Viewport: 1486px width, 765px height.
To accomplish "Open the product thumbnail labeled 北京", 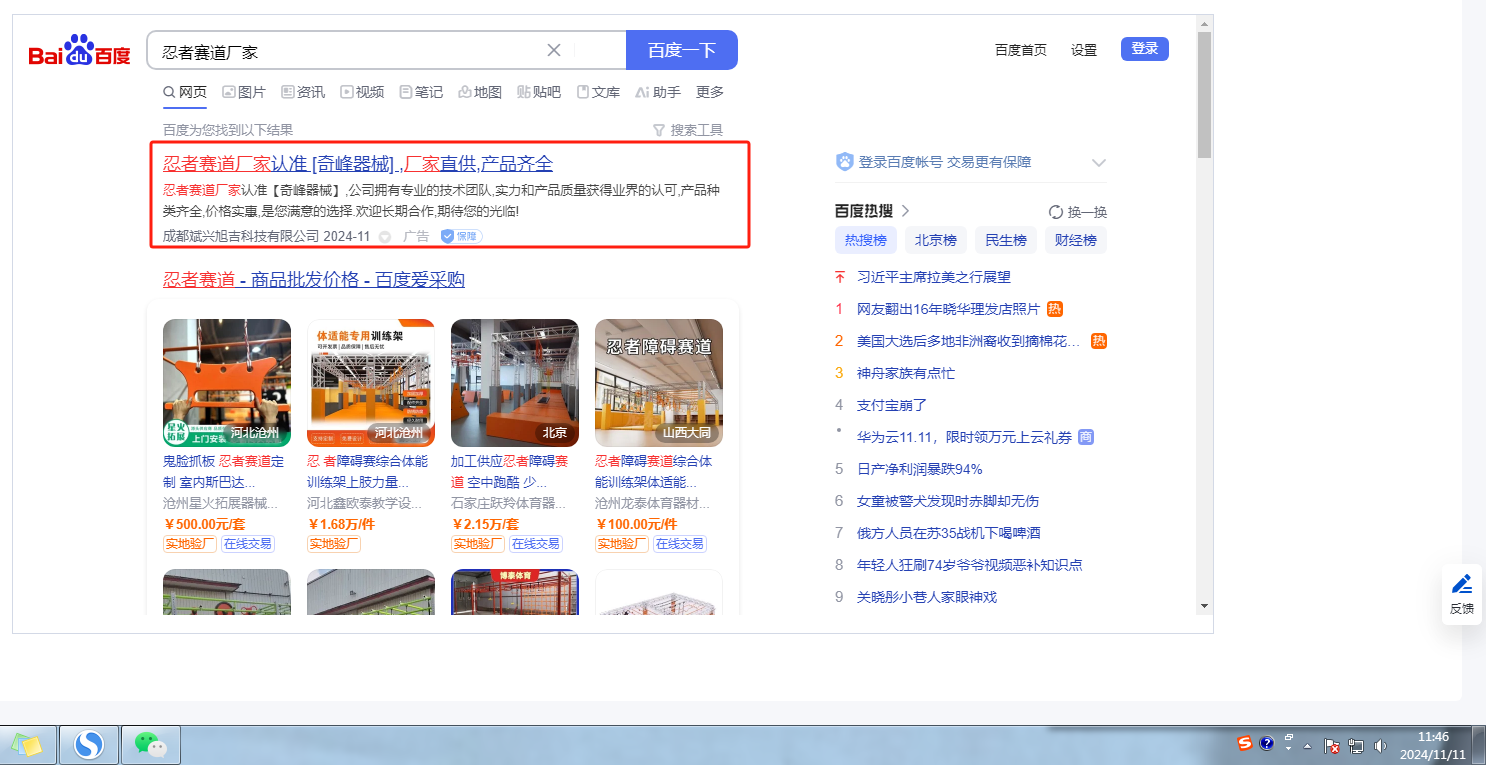I will click(515, 383).
